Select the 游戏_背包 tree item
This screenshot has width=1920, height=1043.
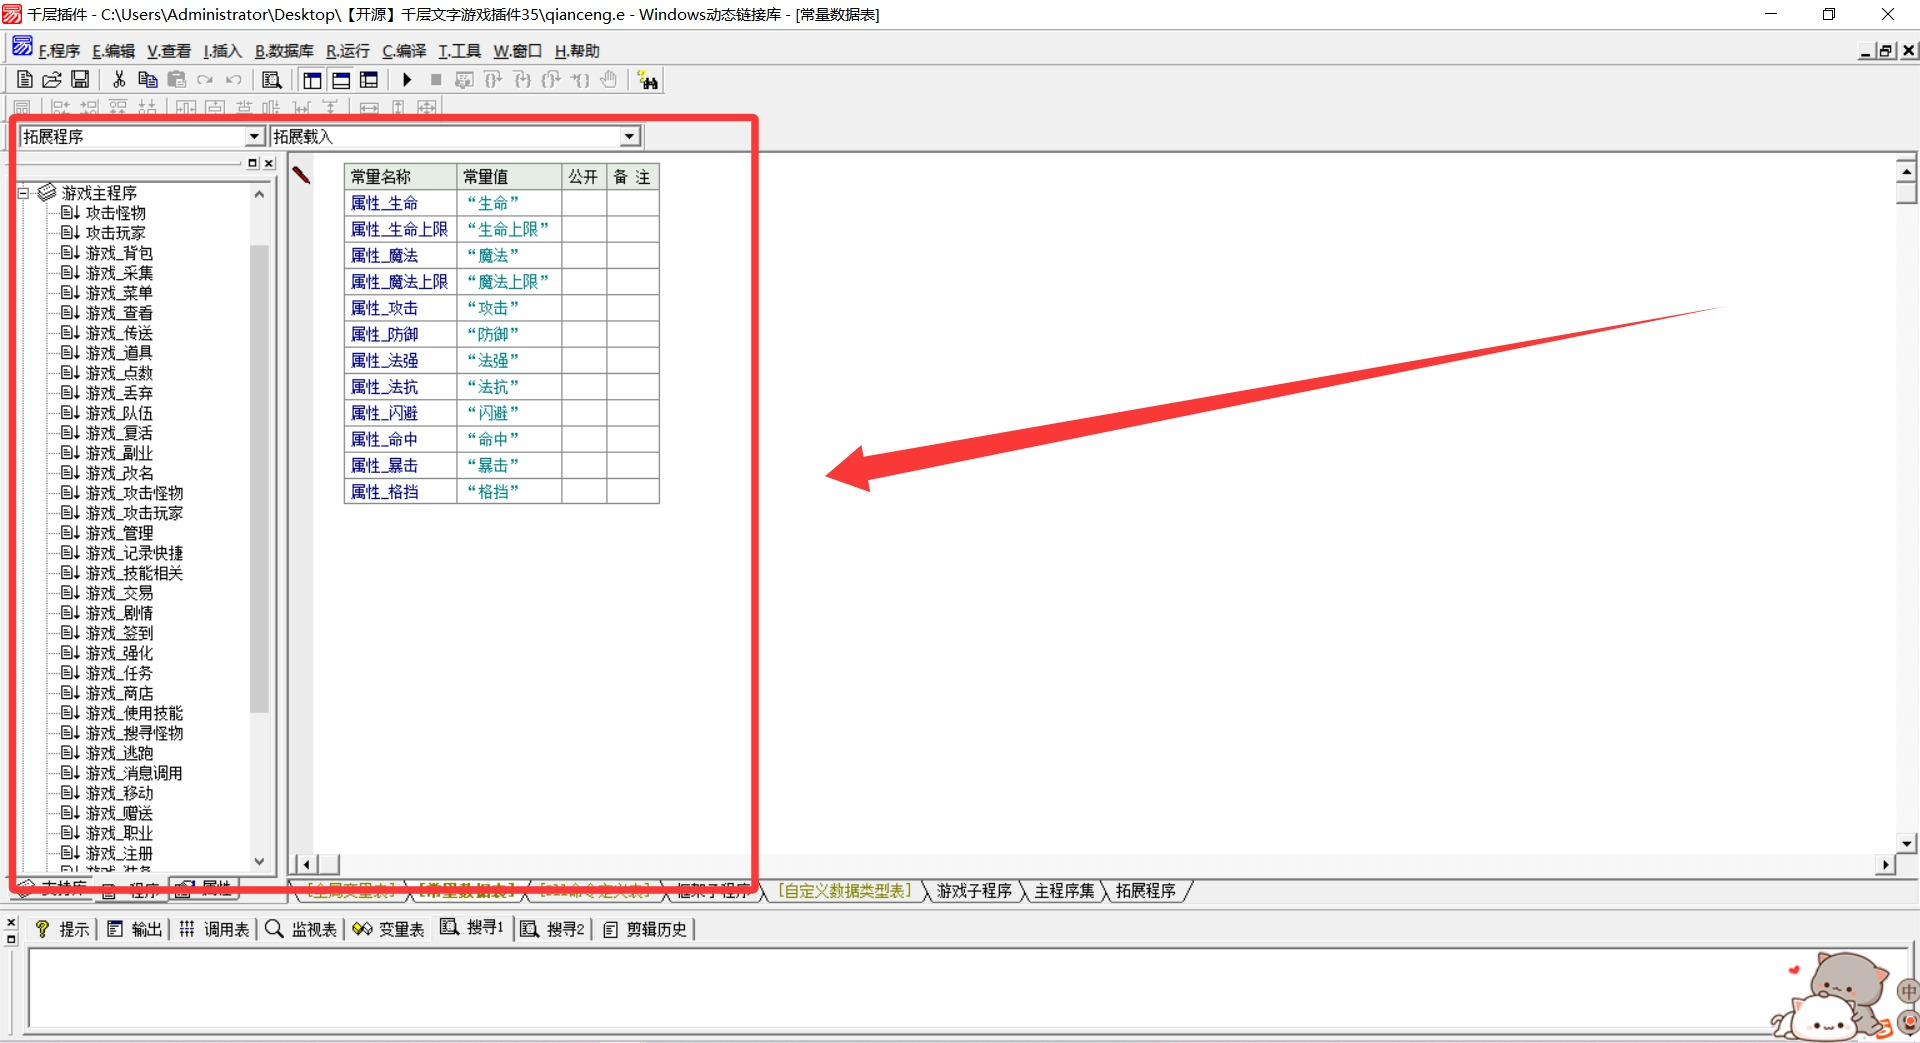coord(119,253)
